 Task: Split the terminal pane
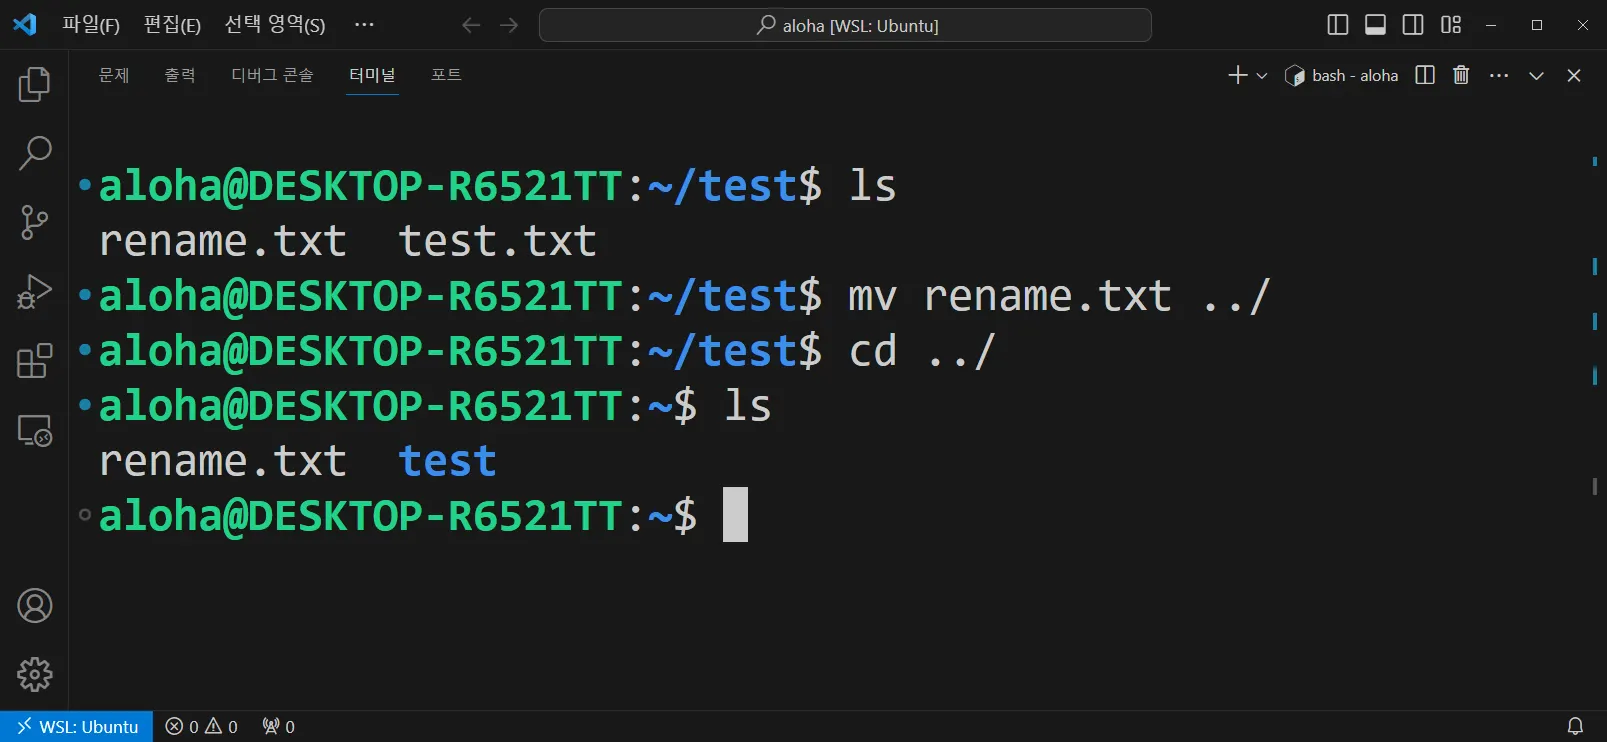[1425, 75]
